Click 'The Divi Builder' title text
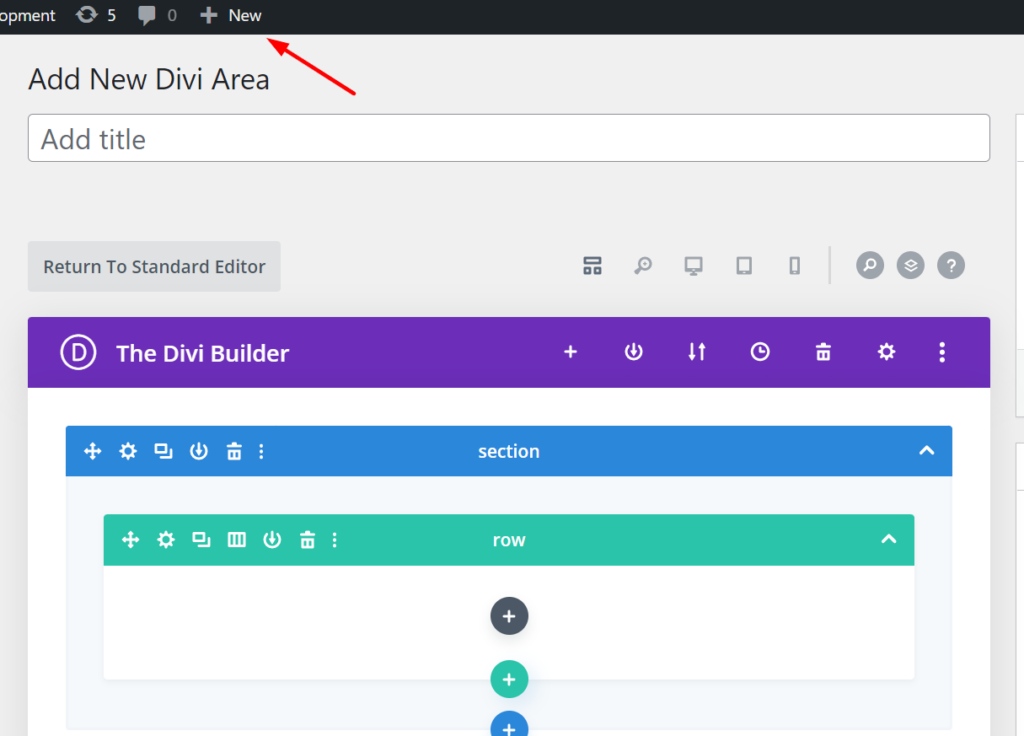This screenshot has width=1024, height=736. coord(202,353)
